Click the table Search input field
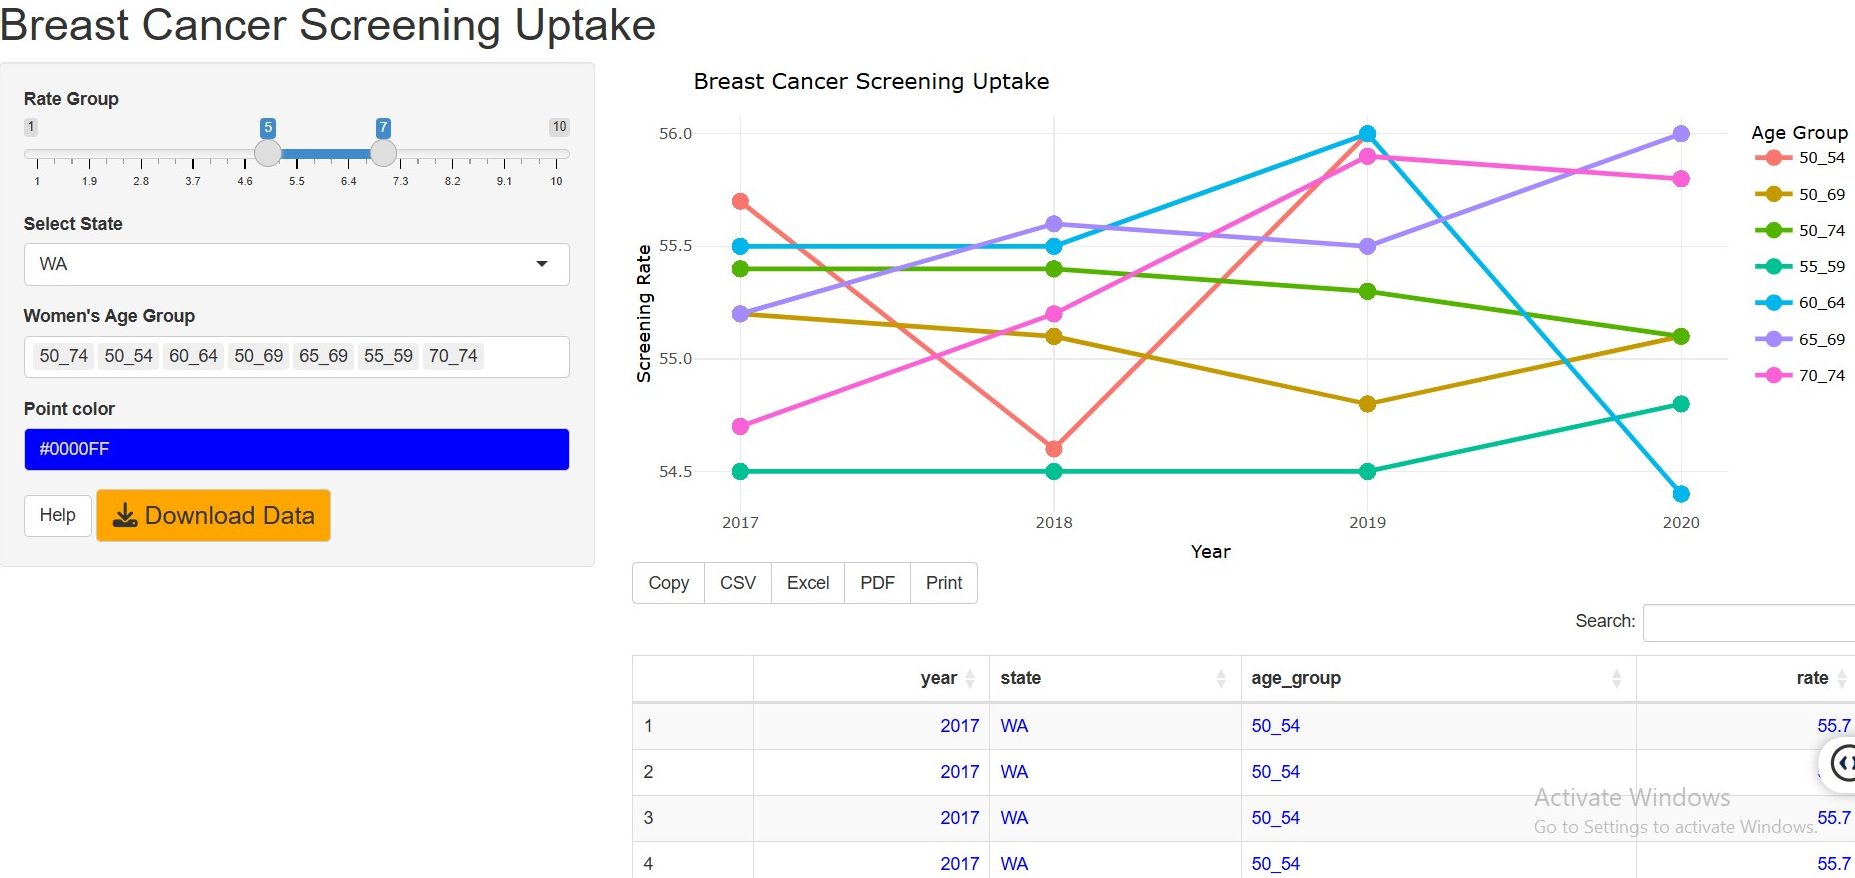The height and width of the screenshot is (878, 1855). pos(1748,622)
